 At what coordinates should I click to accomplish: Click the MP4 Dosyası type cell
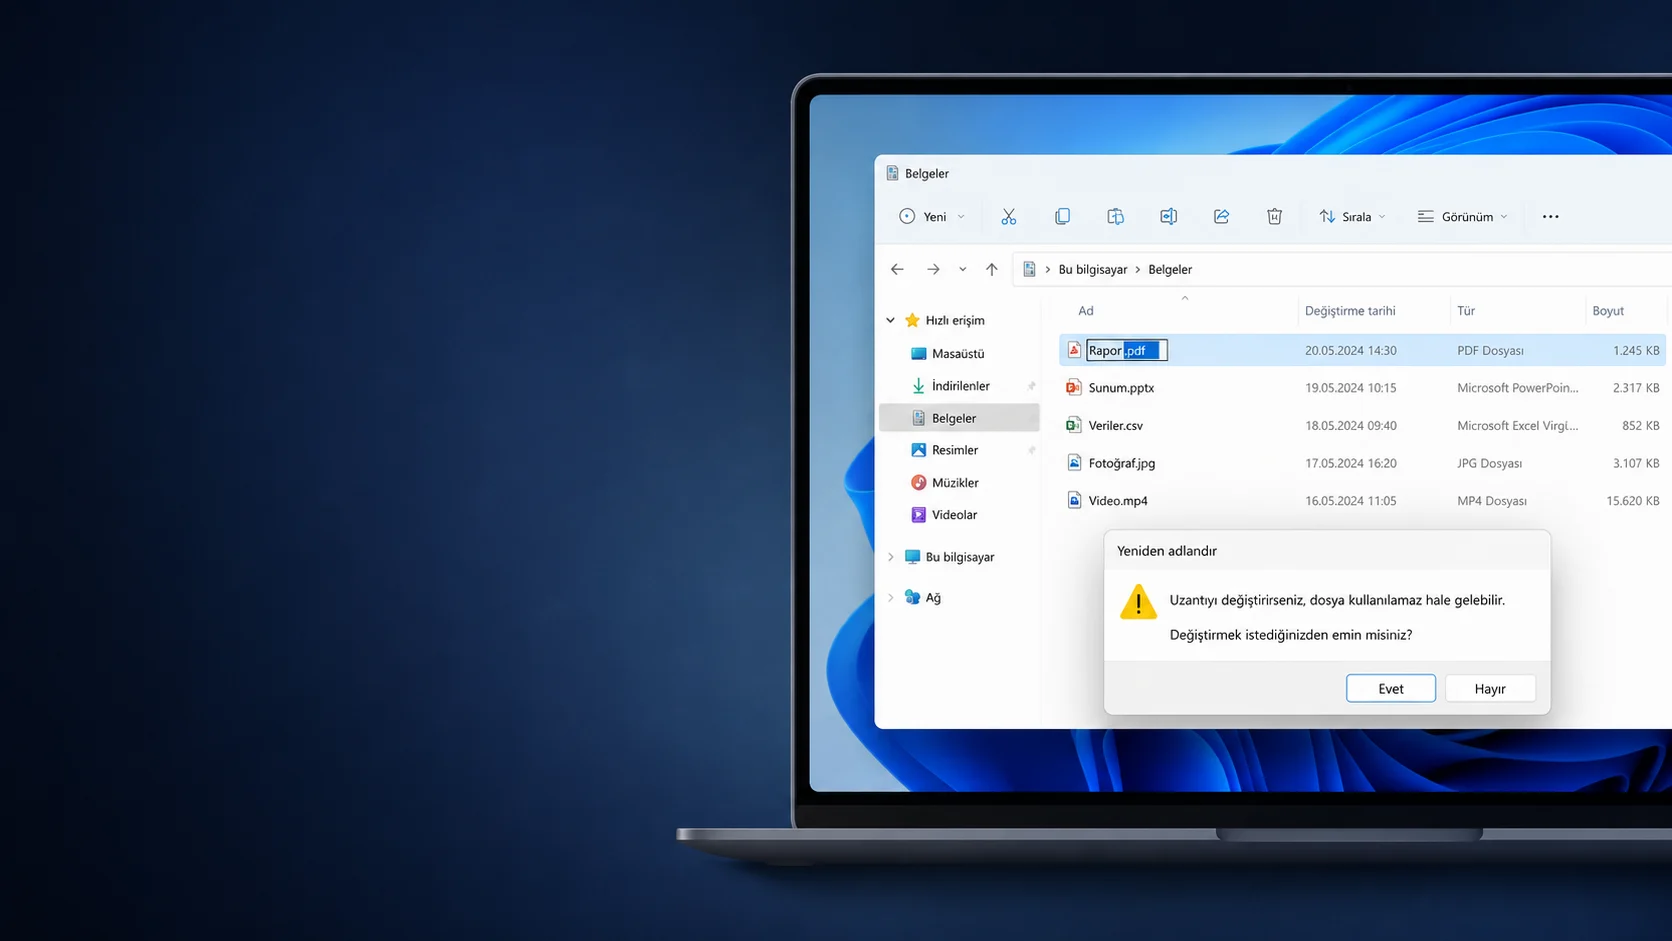click(1492, 500)
